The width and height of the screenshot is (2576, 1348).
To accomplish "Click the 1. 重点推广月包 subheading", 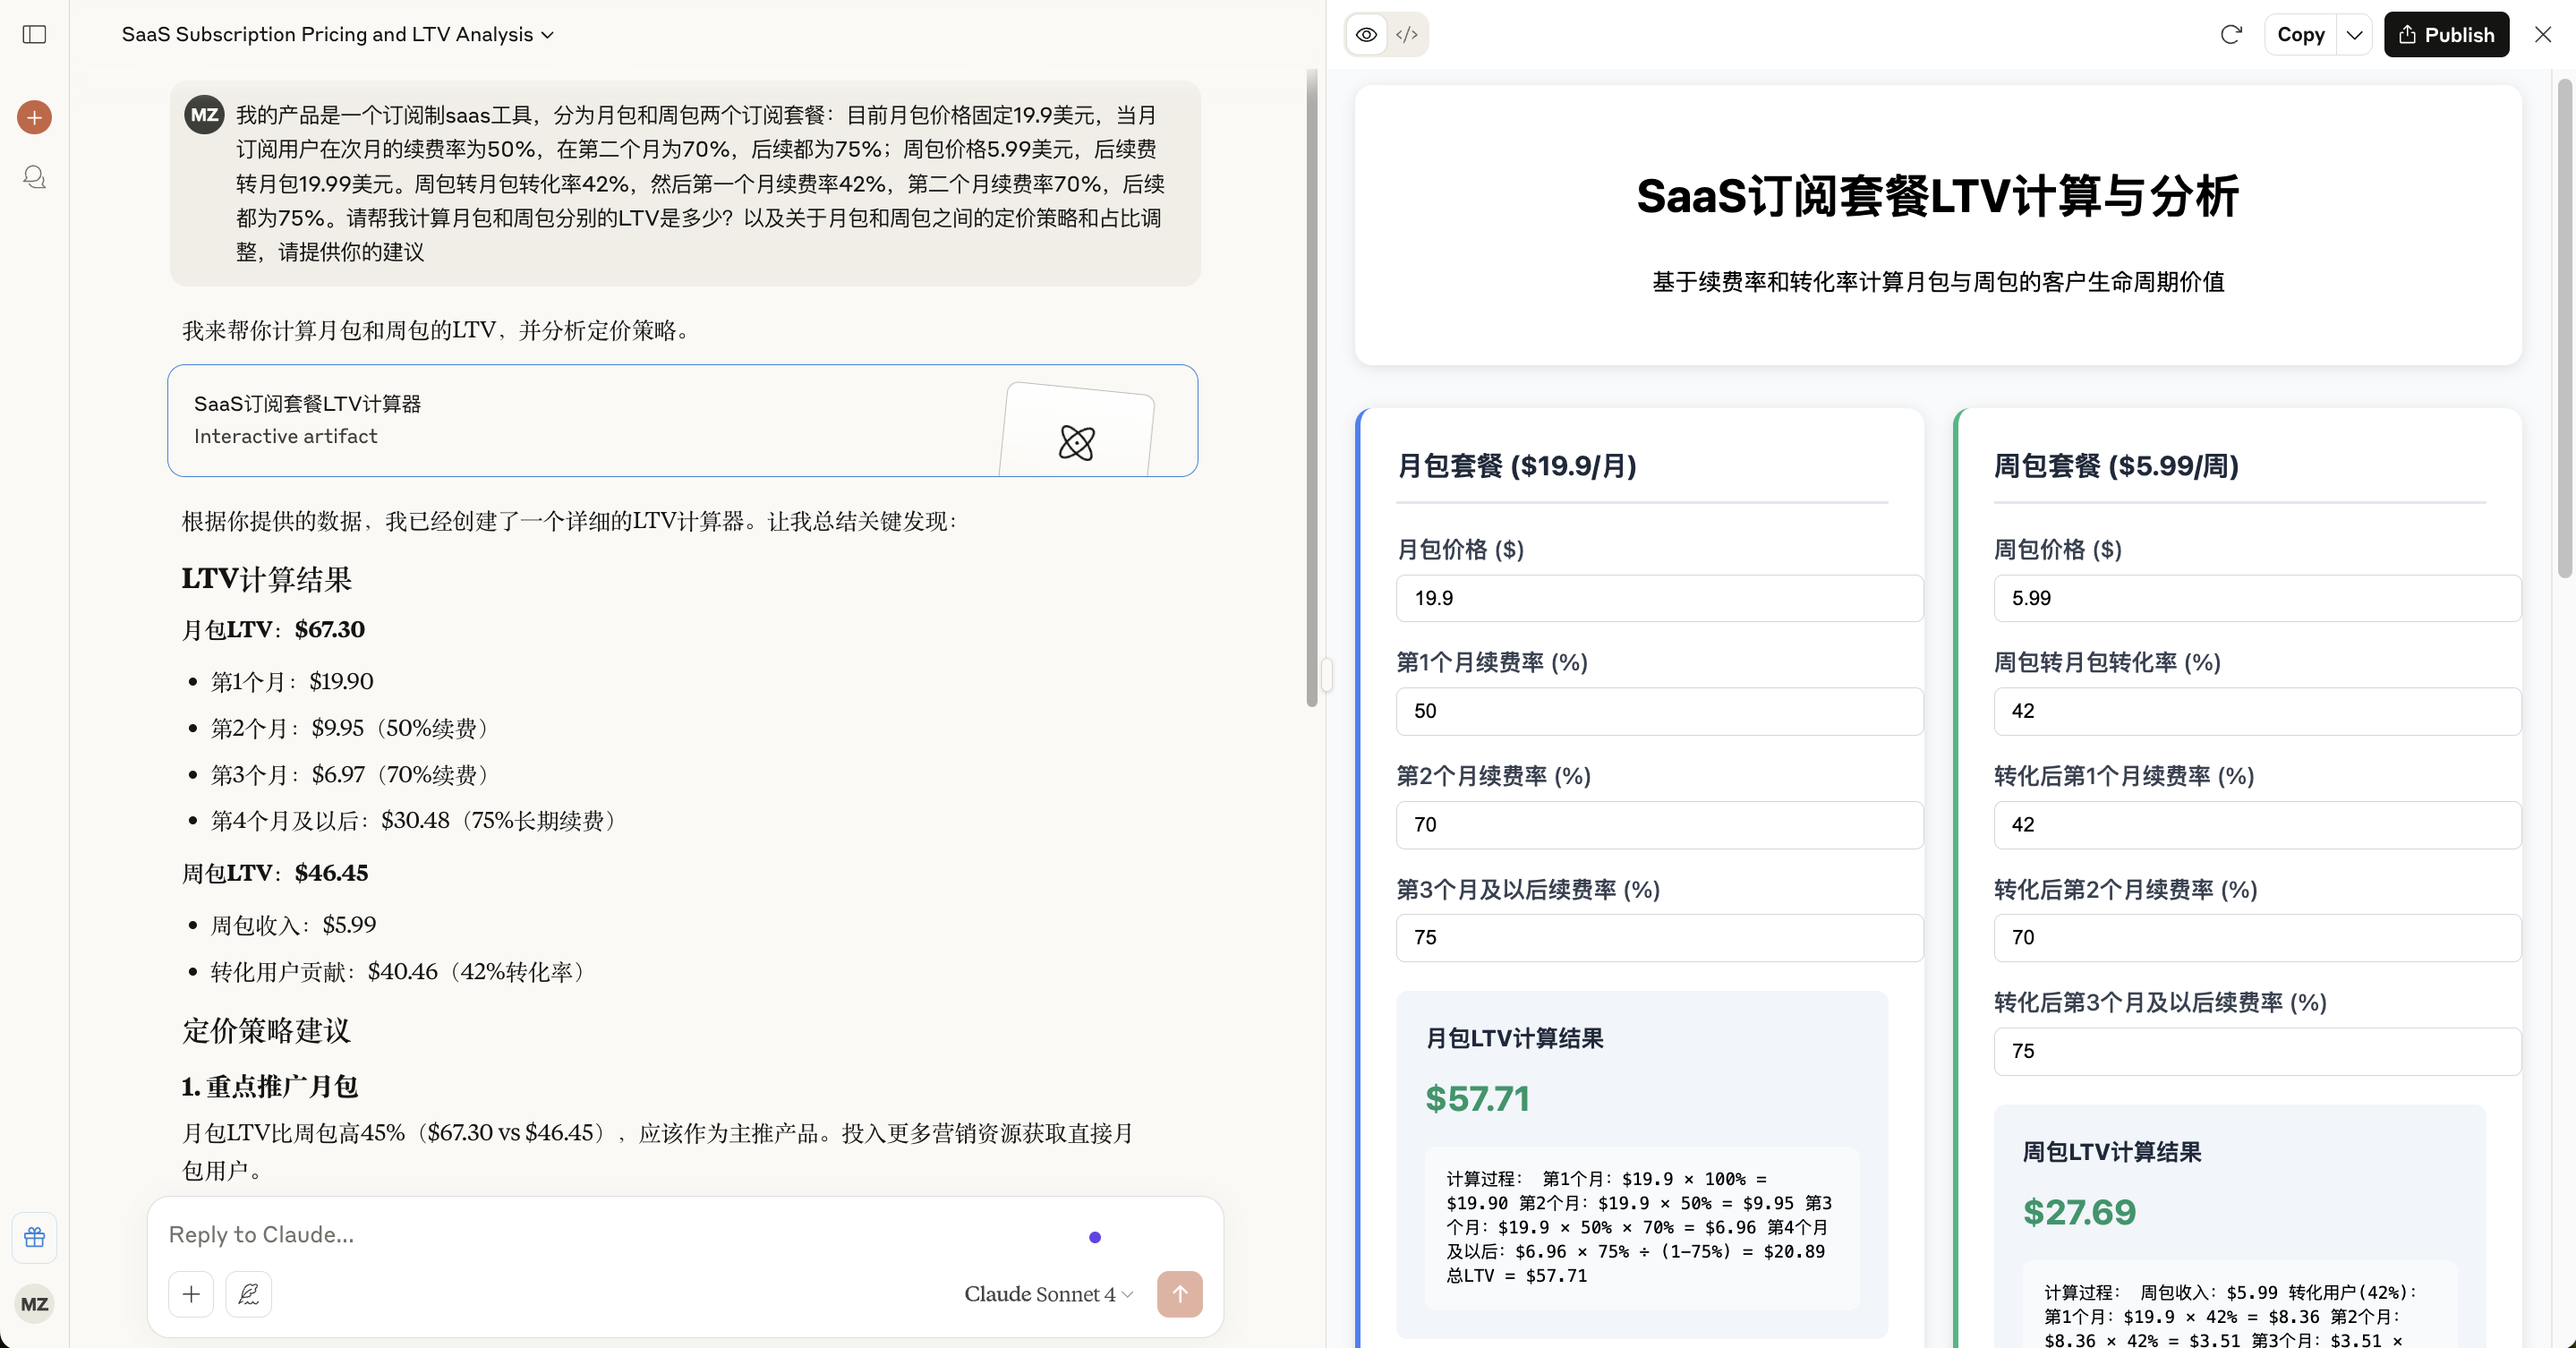I will (x=269, y=1087).
